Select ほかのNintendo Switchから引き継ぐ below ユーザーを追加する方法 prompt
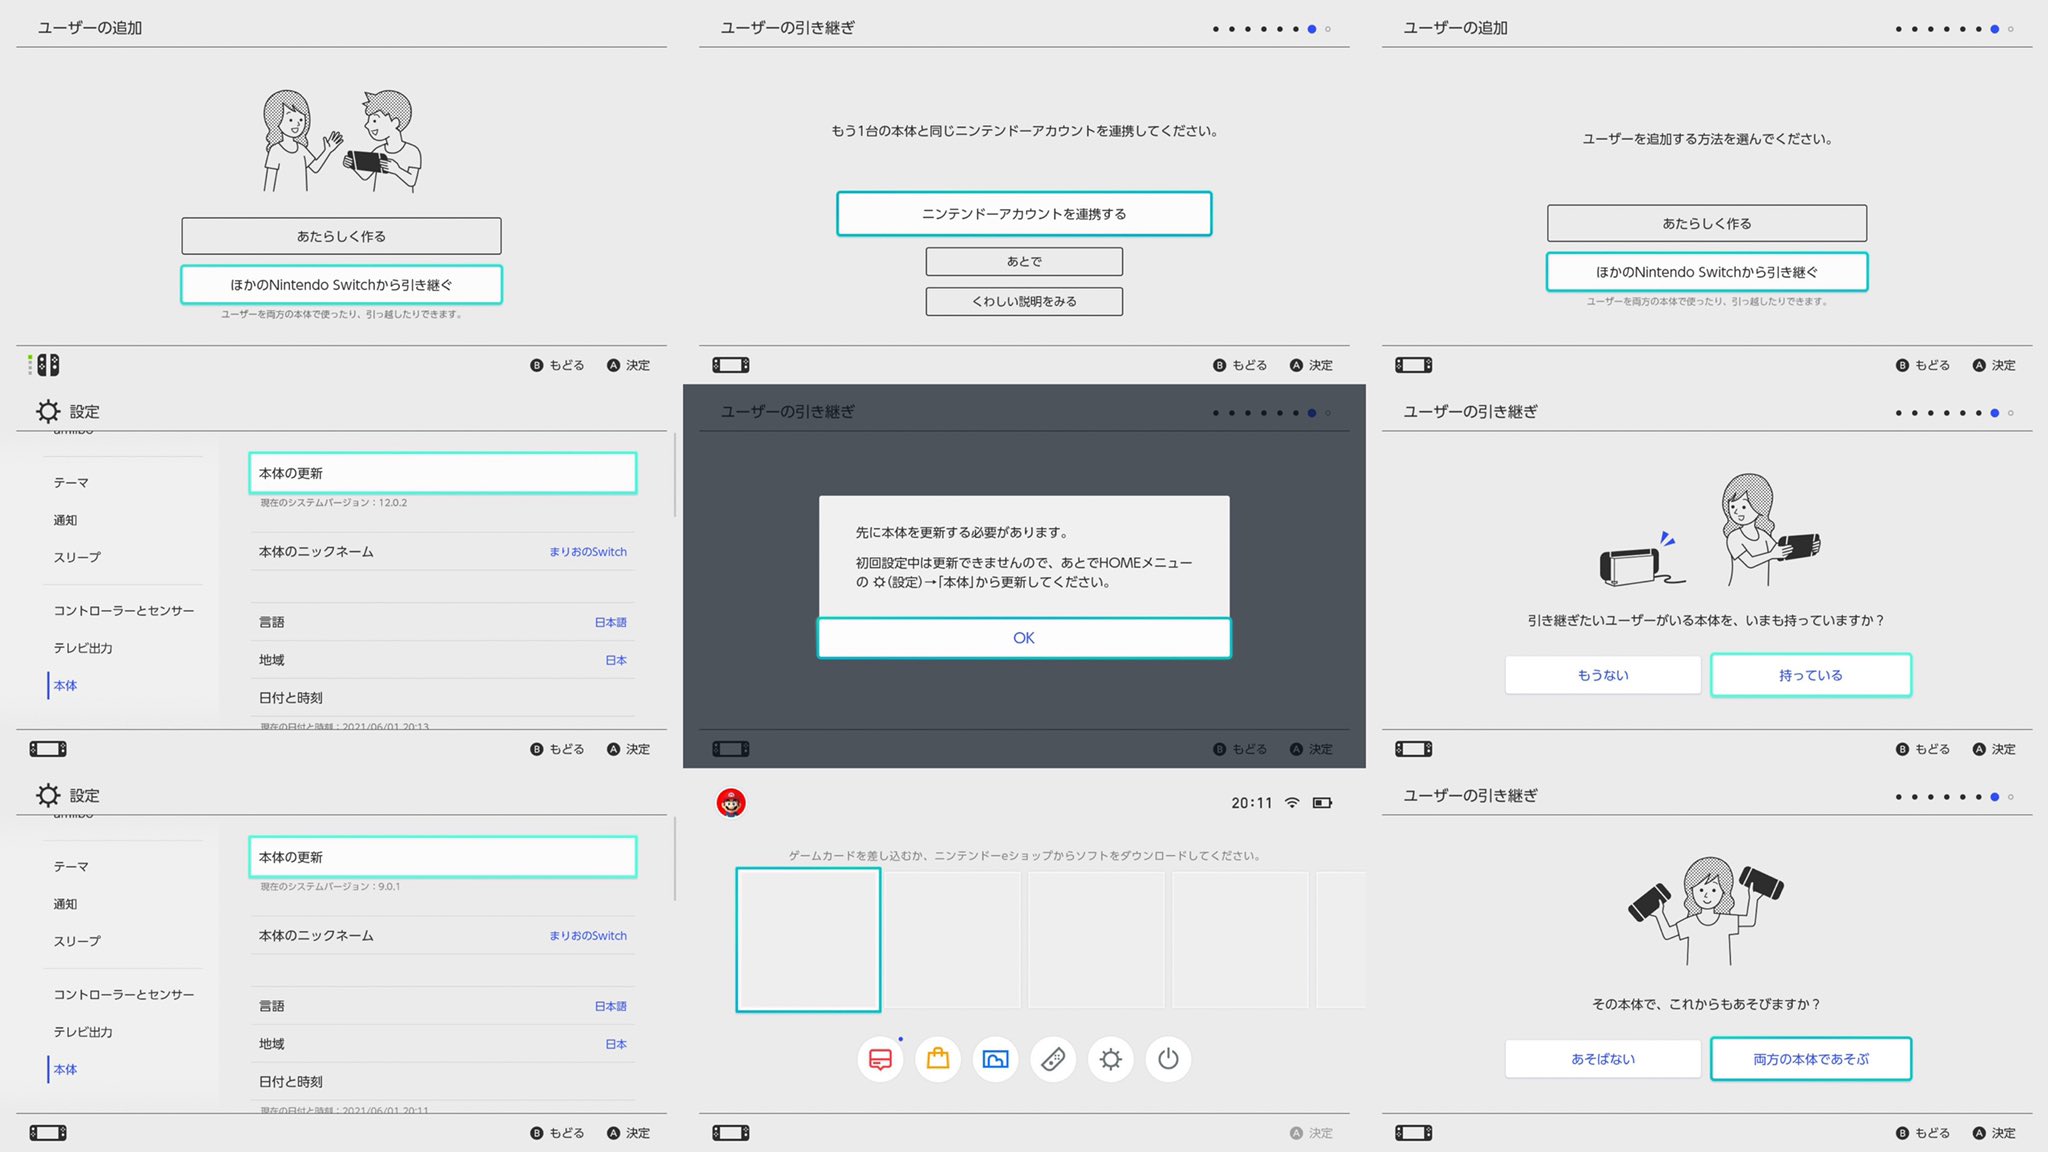This screenshot has width=2048, height=1152. coord(1707,272)
